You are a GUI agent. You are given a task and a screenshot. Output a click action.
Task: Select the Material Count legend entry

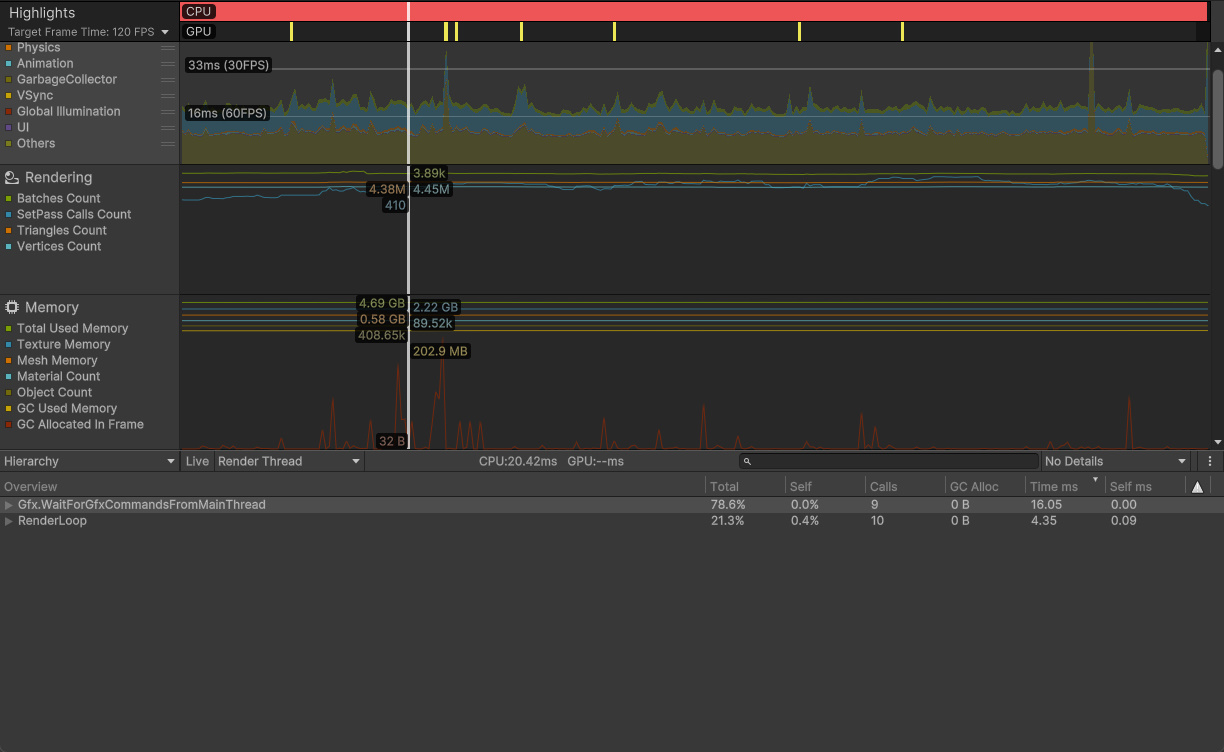58,376
